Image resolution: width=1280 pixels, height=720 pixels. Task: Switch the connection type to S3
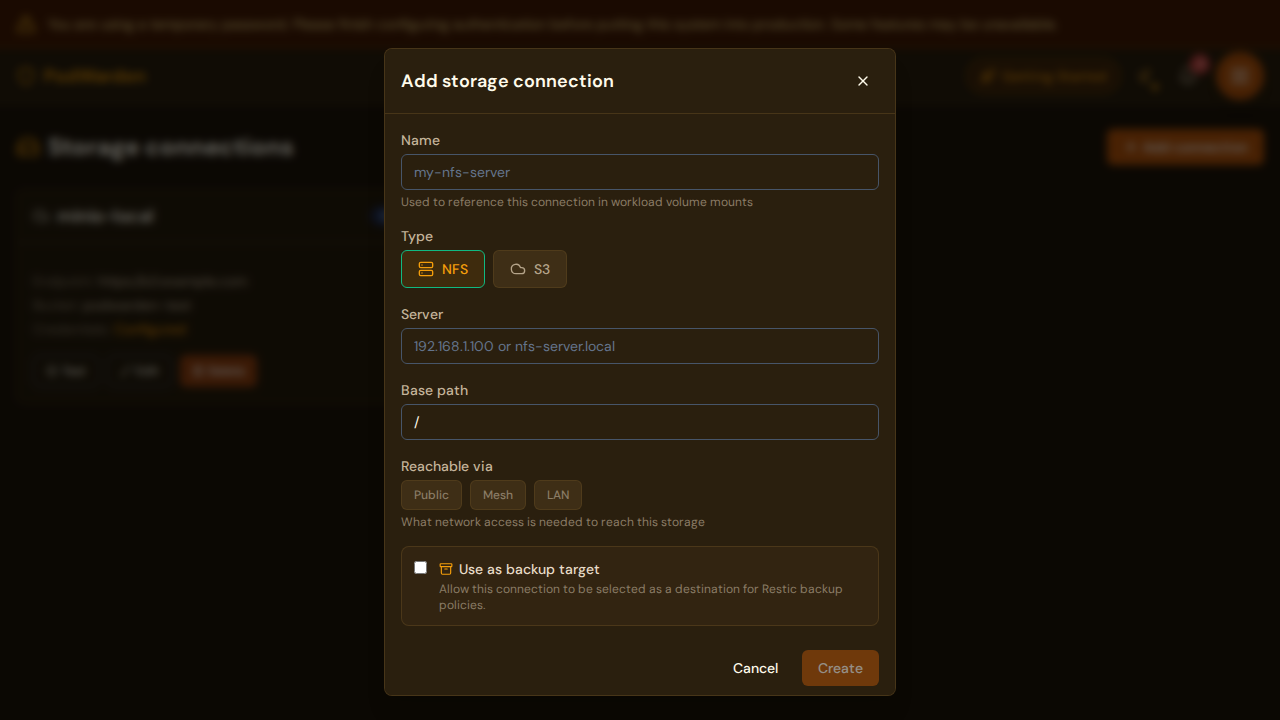click(529, 268)
